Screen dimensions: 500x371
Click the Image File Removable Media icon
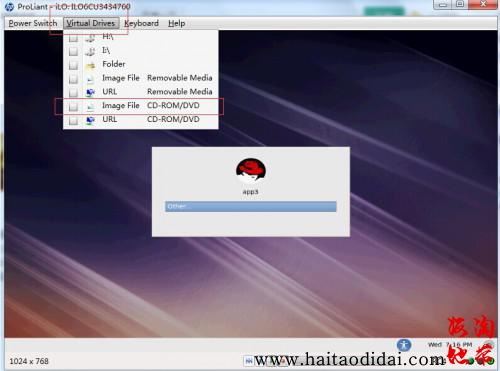pyautogui.click(x=90, y=79)
